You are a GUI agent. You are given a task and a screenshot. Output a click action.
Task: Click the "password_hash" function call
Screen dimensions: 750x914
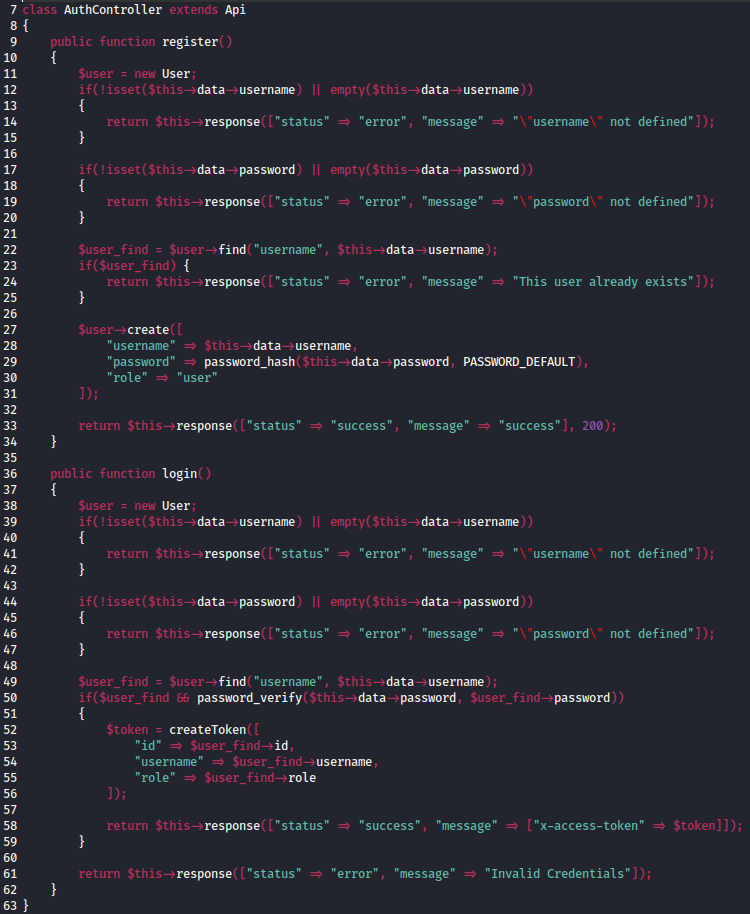tap(249, 361)
